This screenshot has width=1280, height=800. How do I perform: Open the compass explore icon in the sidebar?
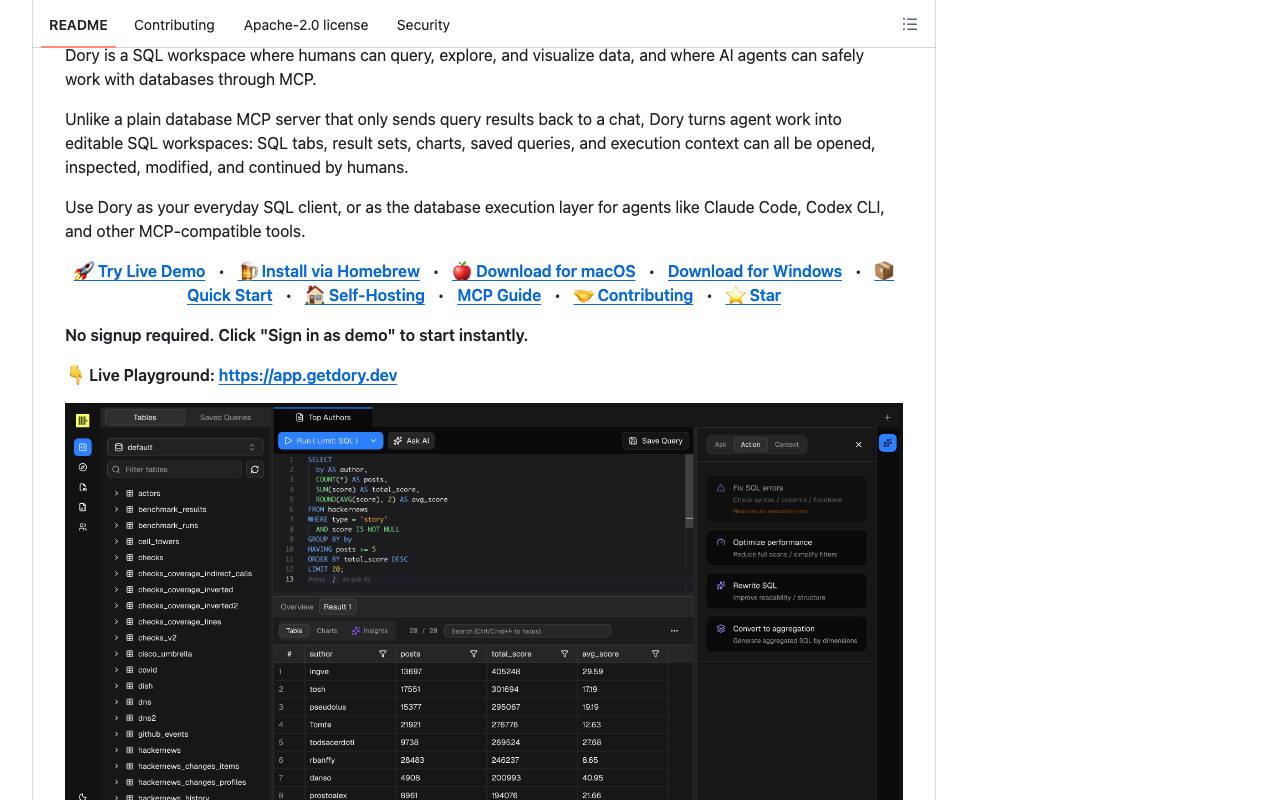[83, 467]
